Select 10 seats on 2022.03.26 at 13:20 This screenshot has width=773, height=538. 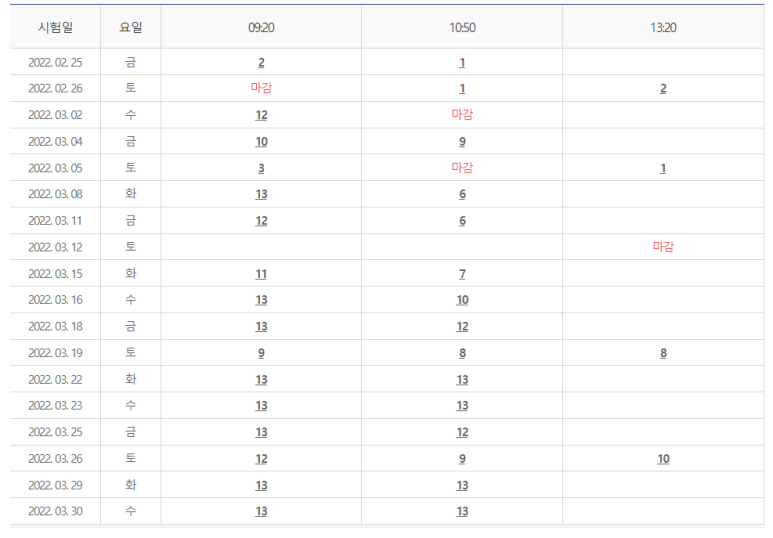663,459
